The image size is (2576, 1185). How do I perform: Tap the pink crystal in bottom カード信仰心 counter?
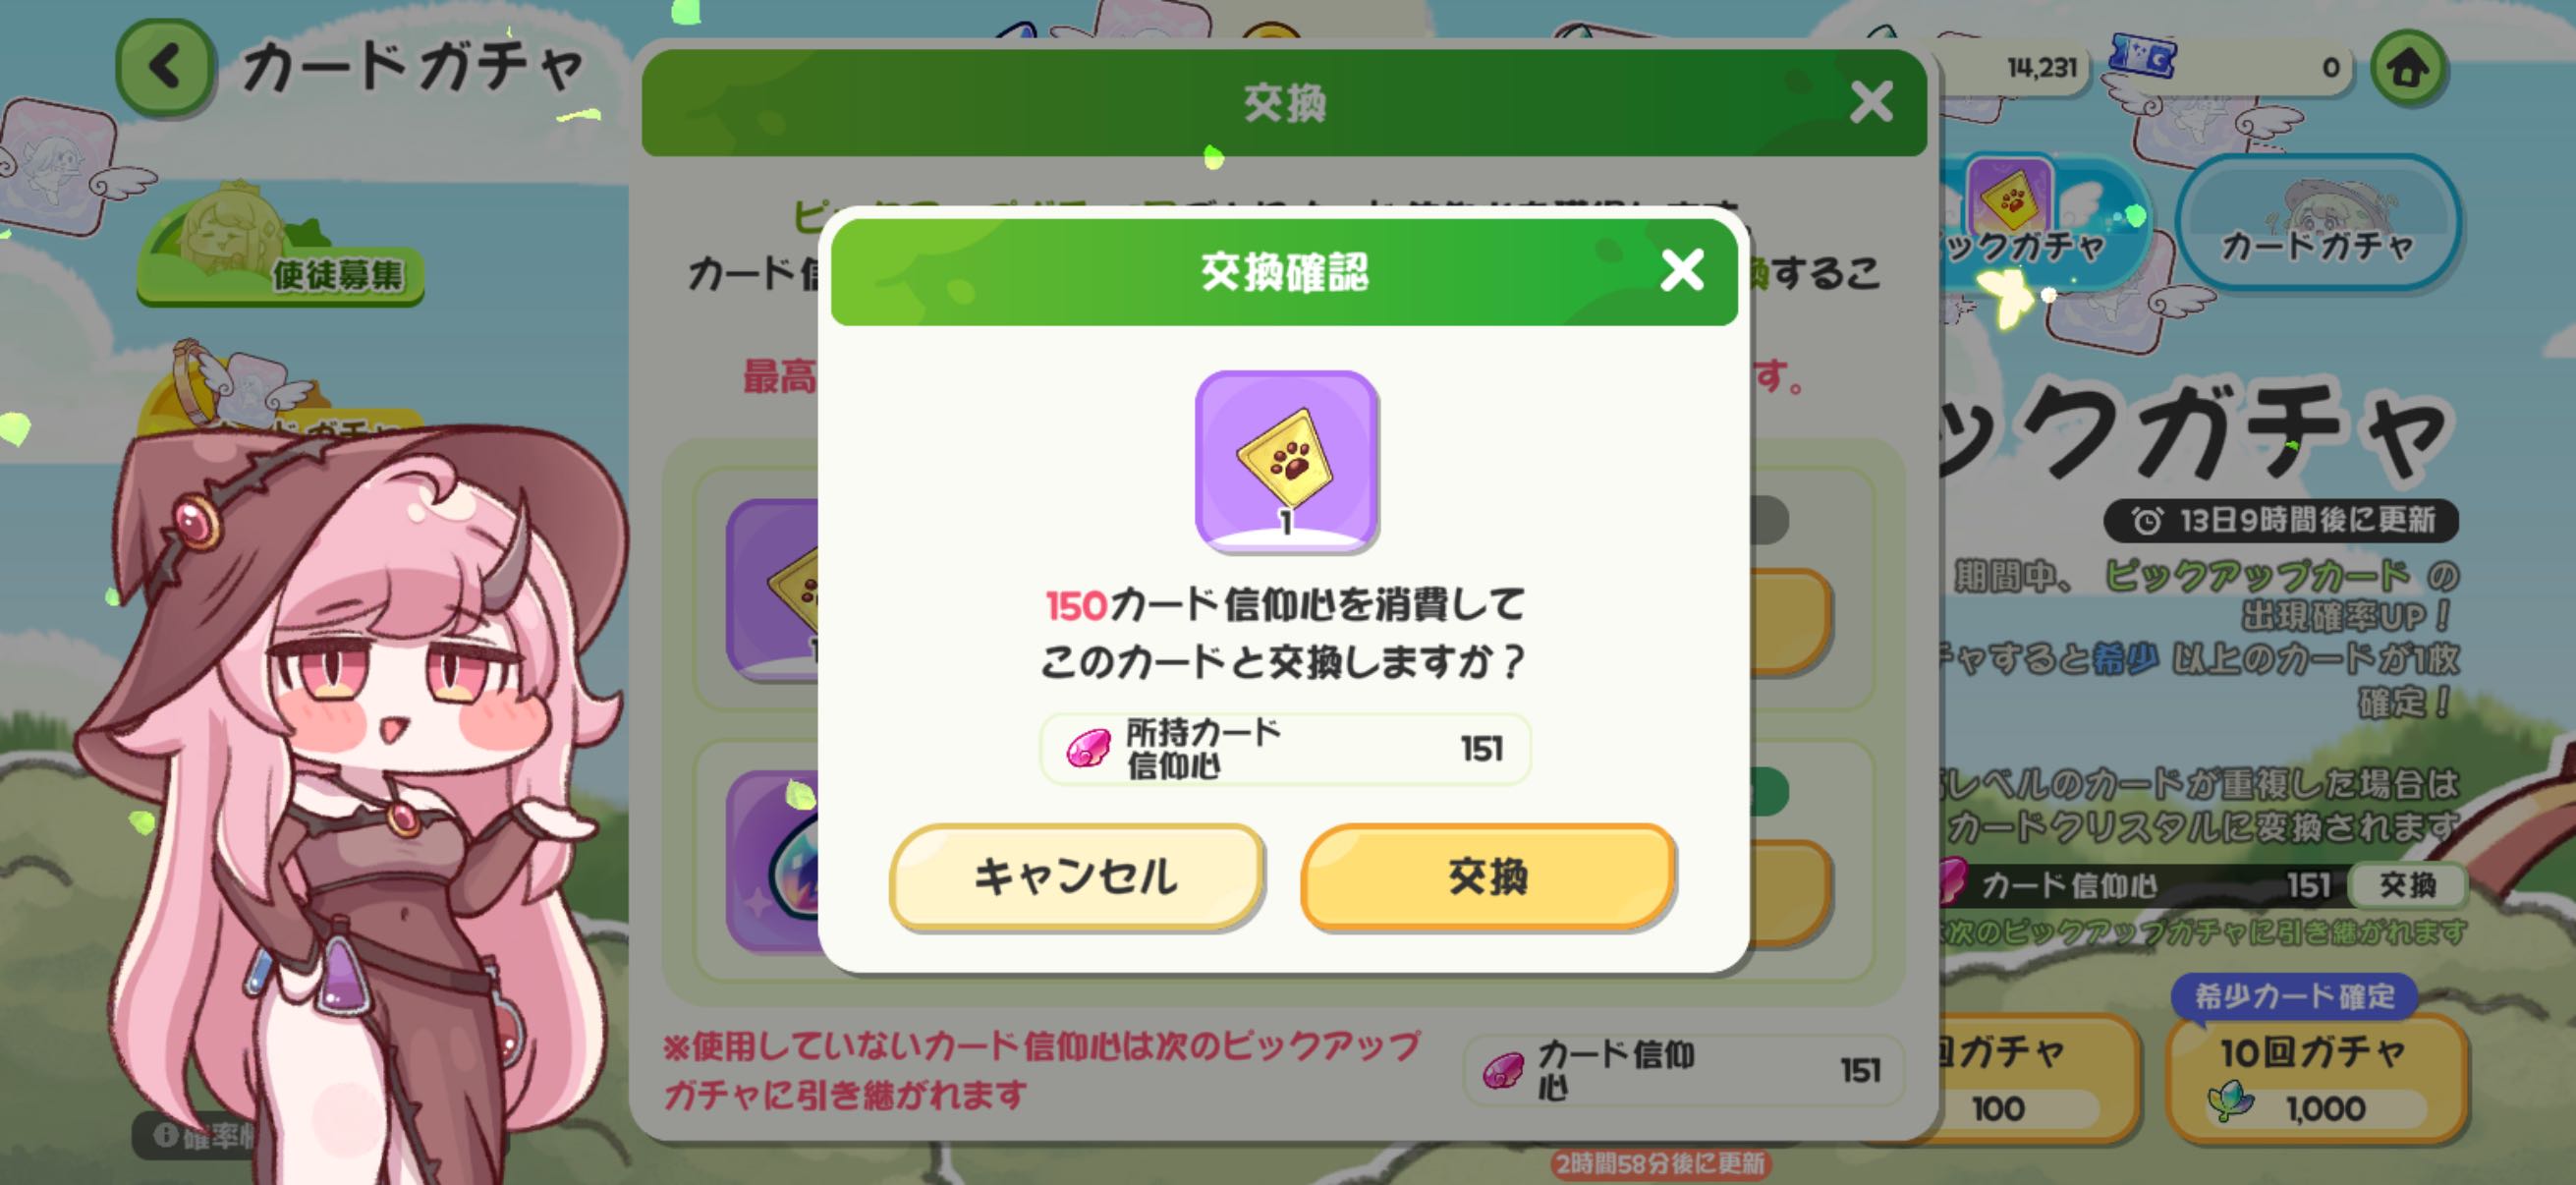point(1502,1071)
